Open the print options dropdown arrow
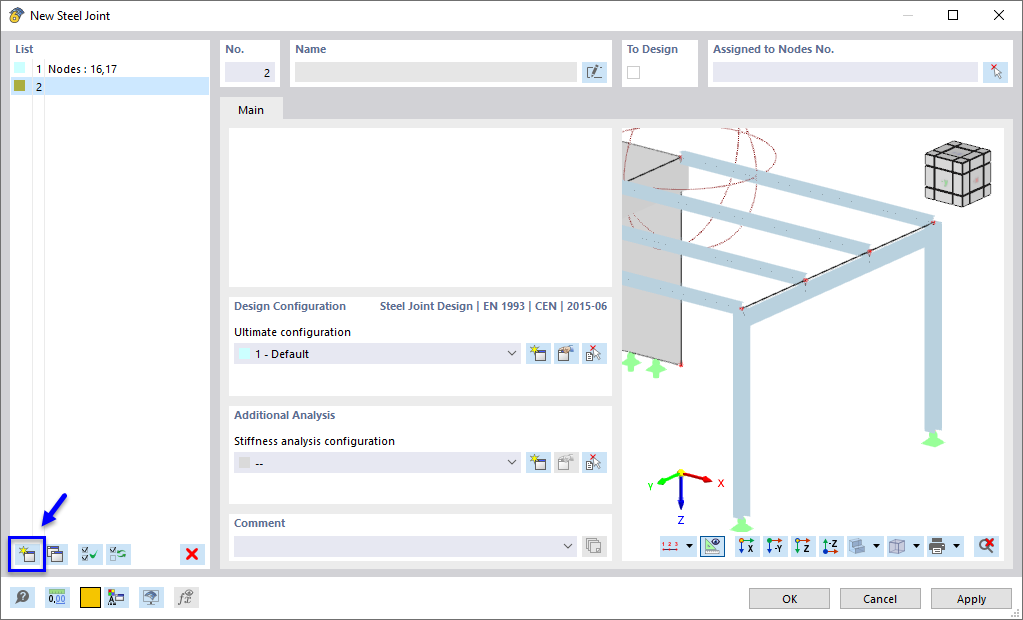This screenshot has width=1023, height=620. pyautogui.click(x=956, y=546)
